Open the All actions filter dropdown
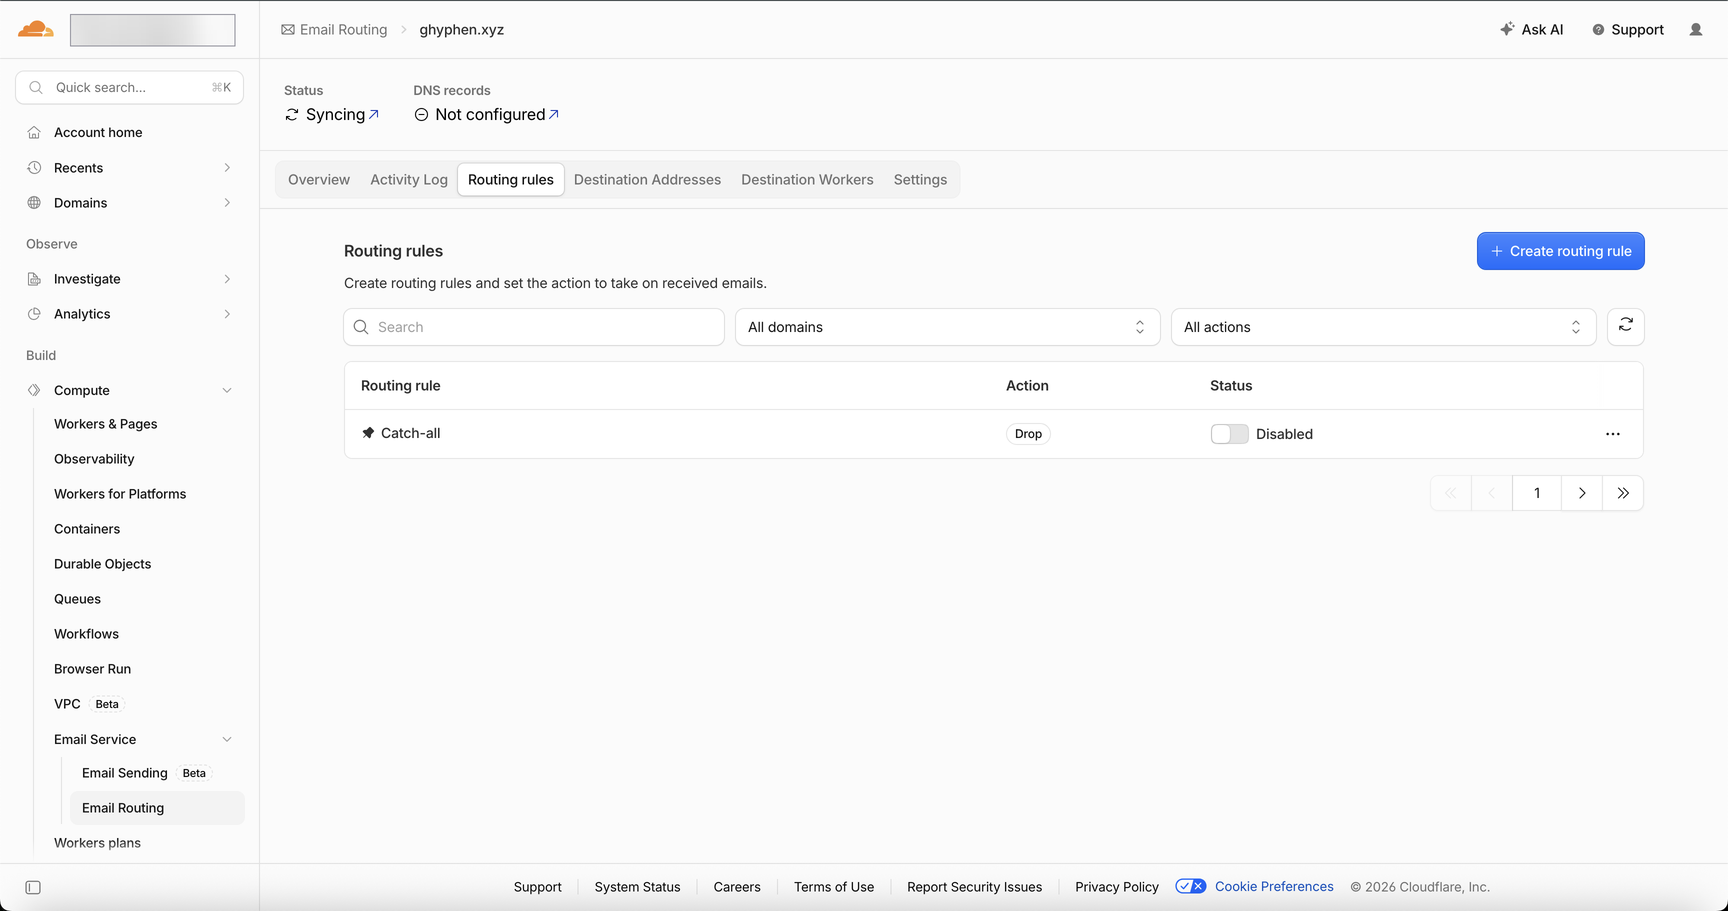1728x911 pixels. pyautogui.click(x=1383, y=327)
